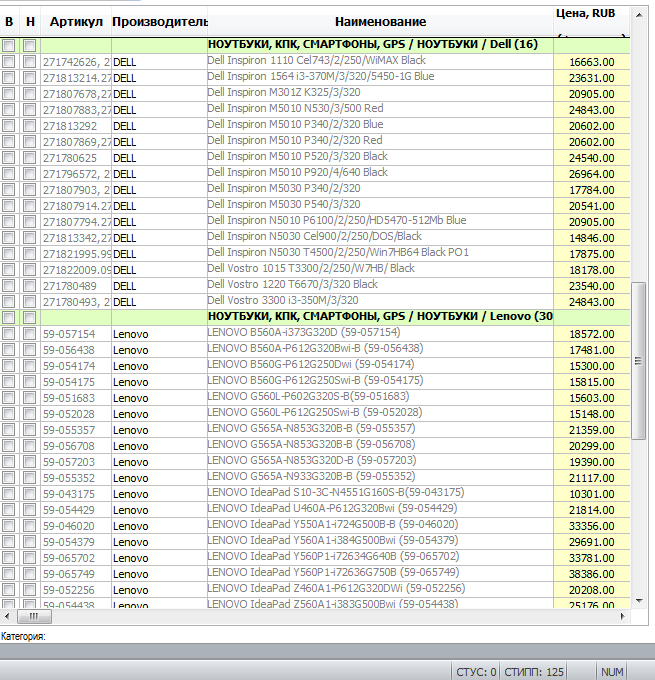655x680 pixels.
Task: Click the Категория label
Action: point(23,636)
